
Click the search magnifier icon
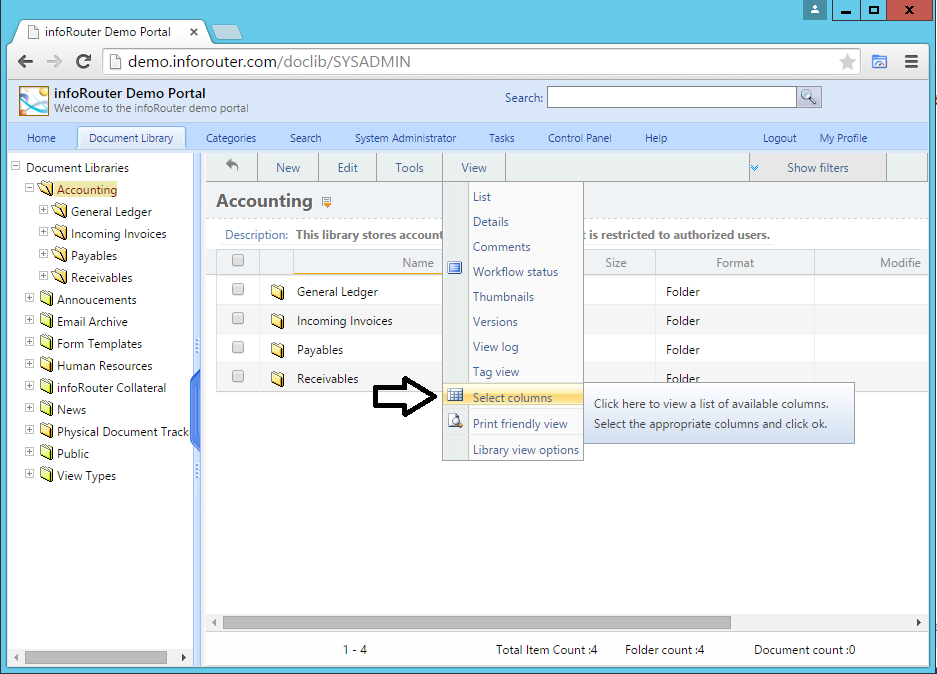click(x=808, y=97)
